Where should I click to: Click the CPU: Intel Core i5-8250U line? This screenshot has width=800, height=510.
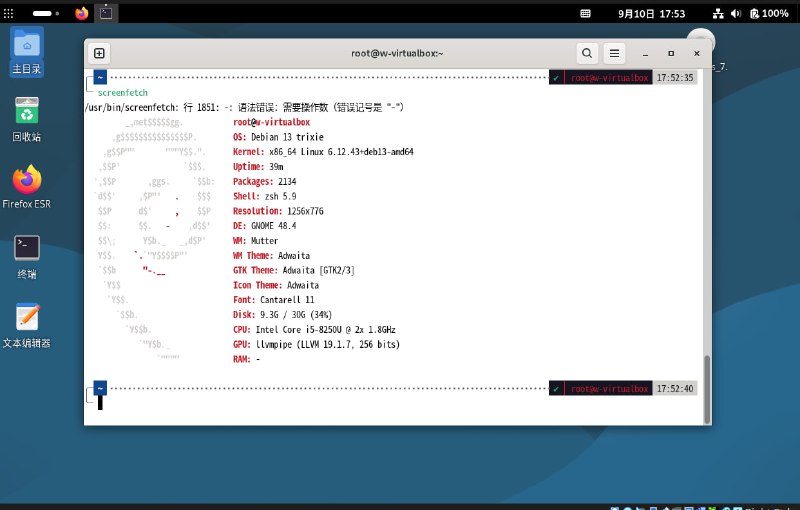point(314,330)
